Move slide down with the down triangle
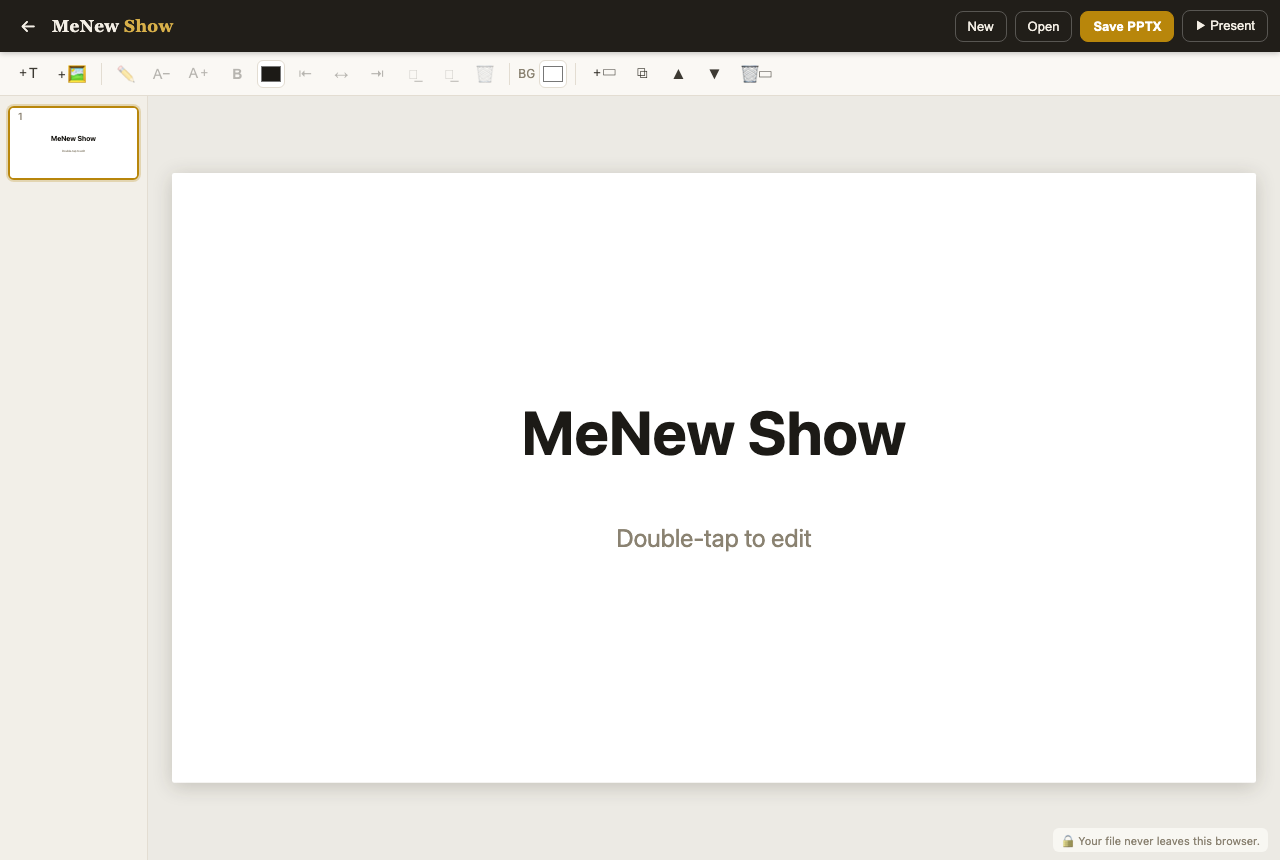1280x860 pixels. (x=714, y=74)
